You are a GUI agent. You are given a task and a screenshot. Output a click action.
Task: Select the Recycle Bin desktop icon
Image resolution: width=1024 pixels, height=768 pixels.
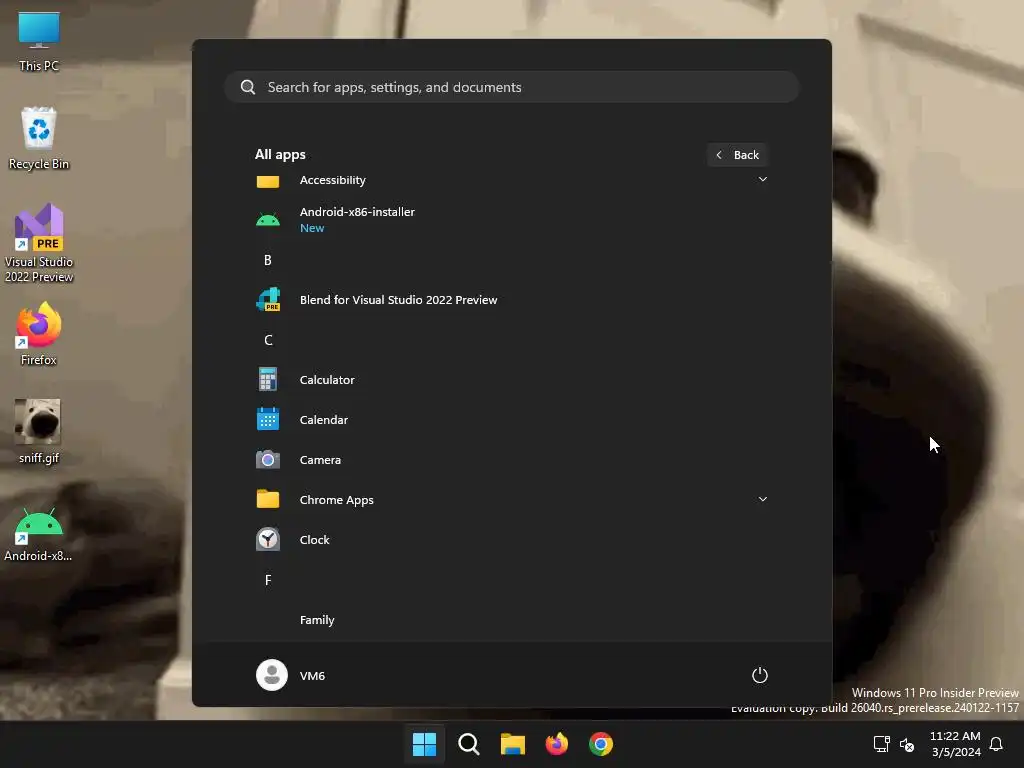tap(39, 138)
